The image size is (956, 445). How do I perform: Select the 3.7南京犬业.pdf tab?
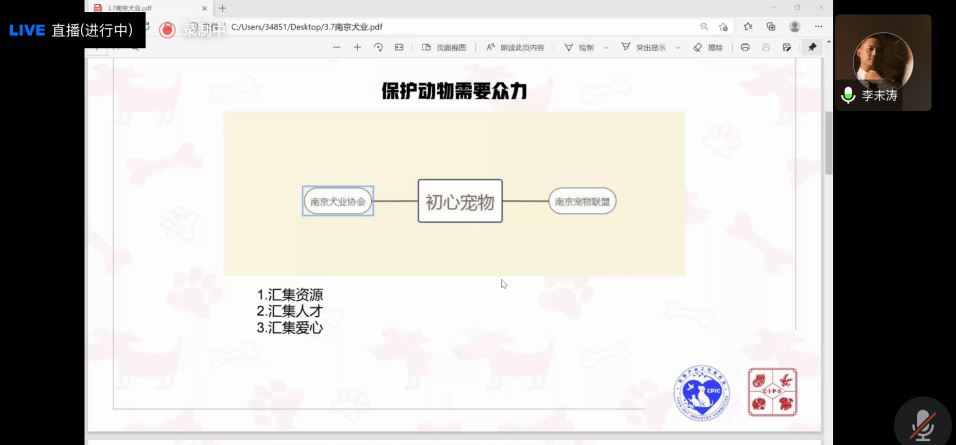coord(149,8)
